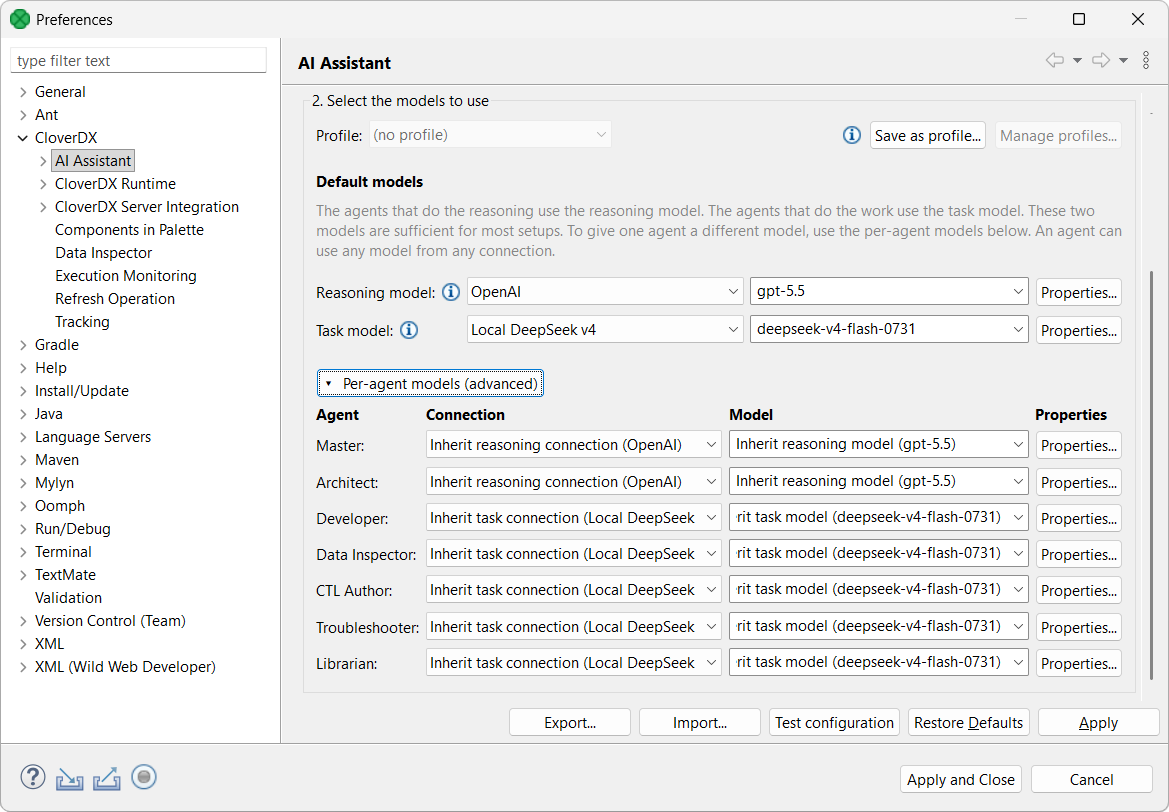1169x812 pixels.
Task: Open the view menu three-dots icon
Action: pos(1146,60)
